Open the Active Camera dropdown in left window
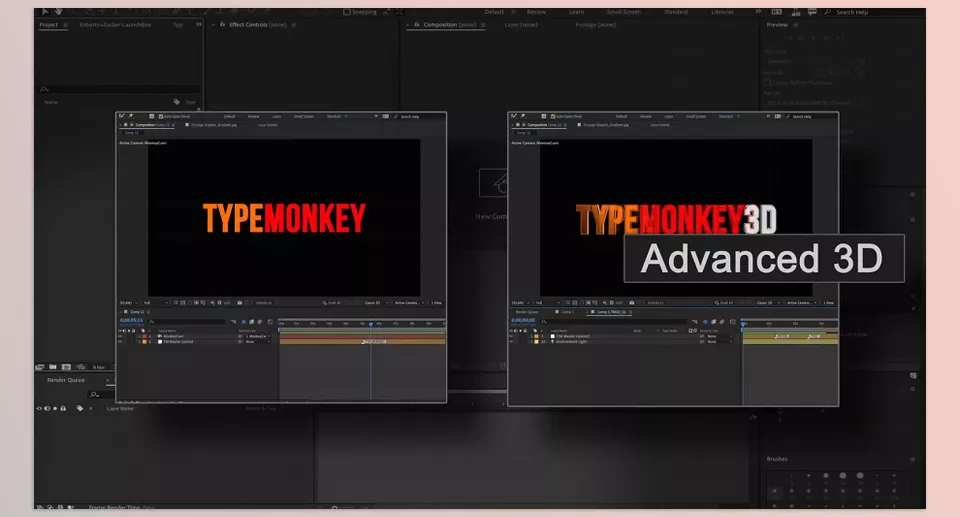The image size is (960, 517). coord(409,303)
